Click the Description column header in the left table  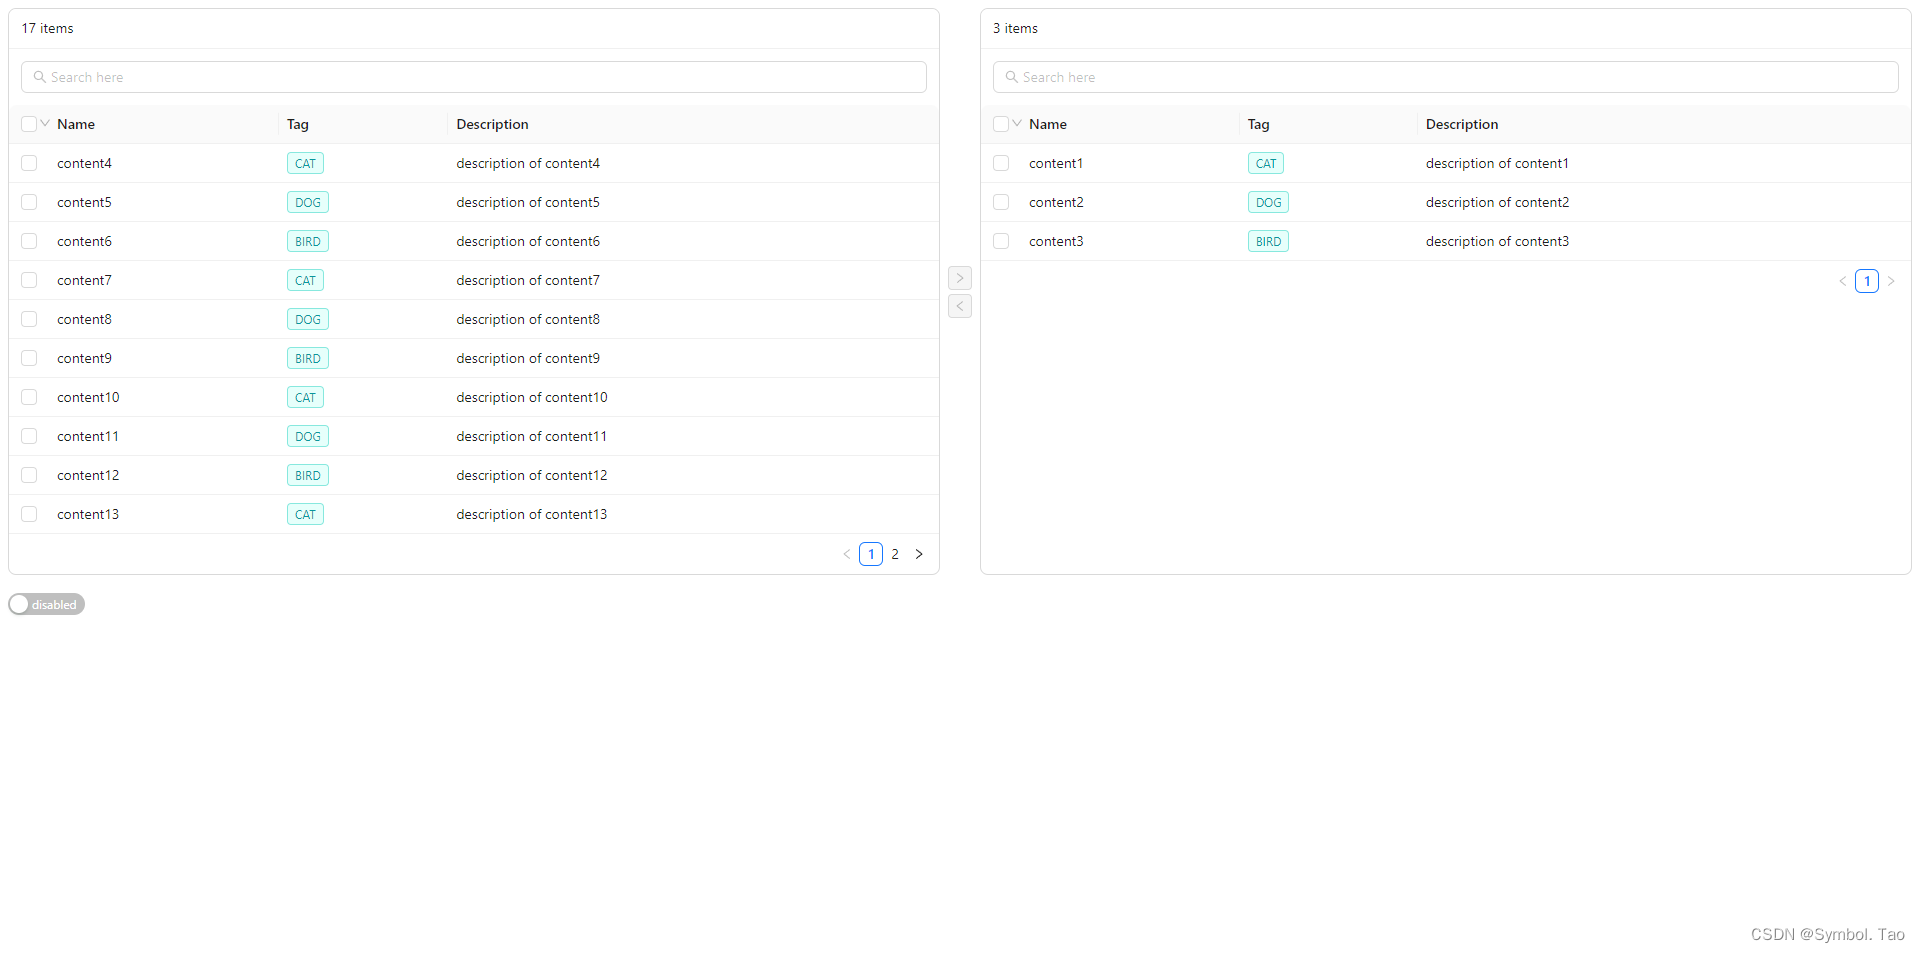pyautogui.click(x=492, y=124)
